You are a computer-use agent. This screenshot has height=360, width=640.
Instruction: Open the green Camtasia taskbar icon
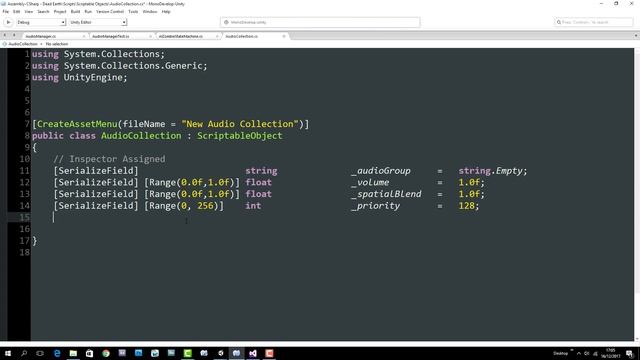[187, 353]
